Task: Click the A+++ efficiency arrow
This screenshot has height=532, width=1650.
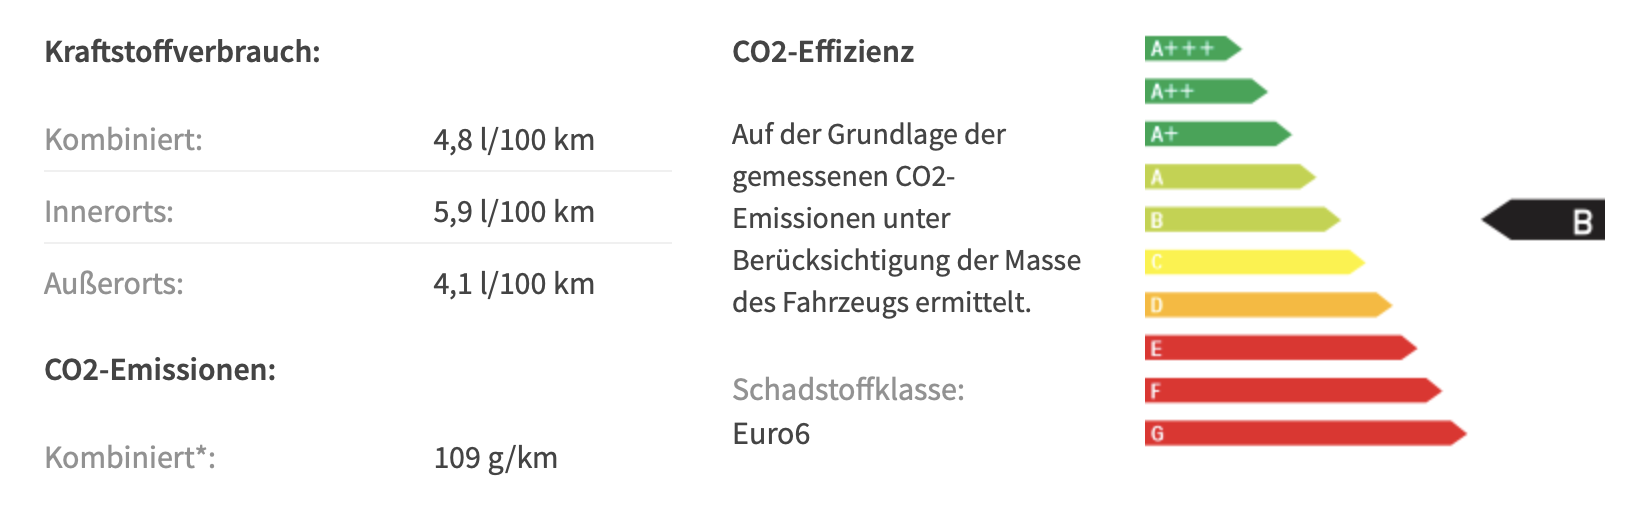Action: [x=1193, y=48]
